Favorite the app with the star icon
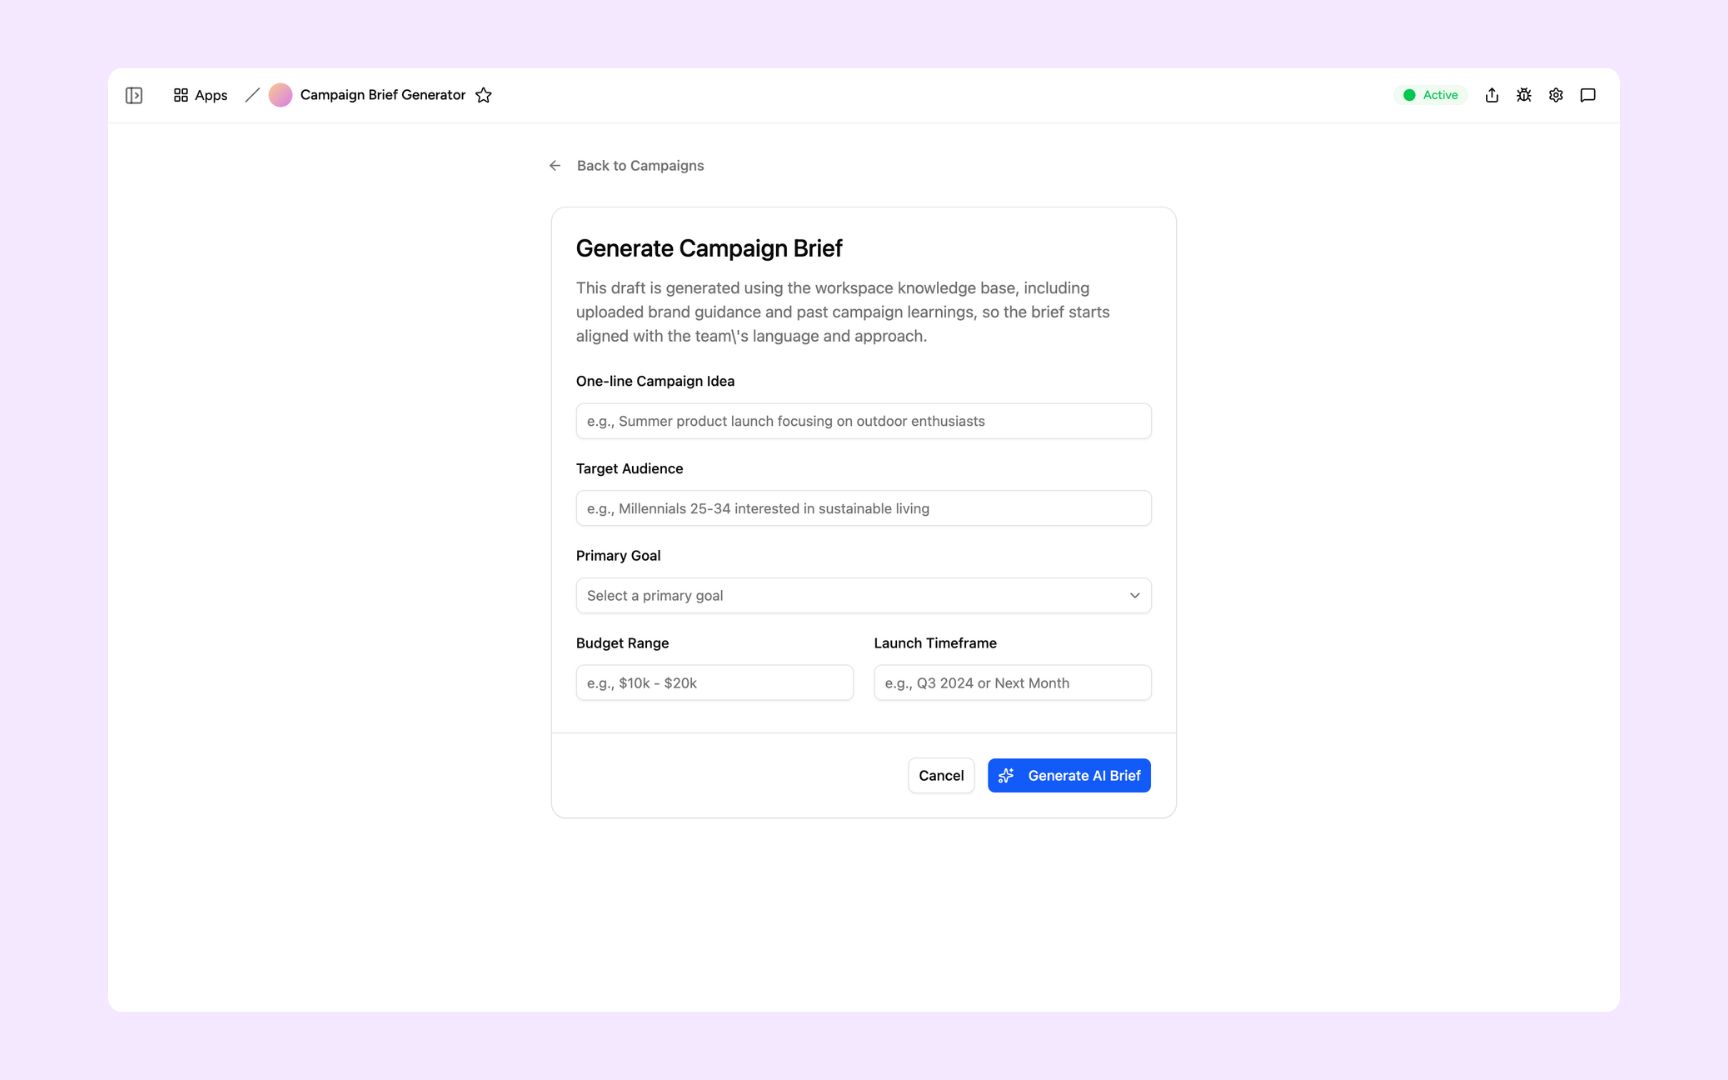 pyautogui.click(x=484, y=95)
